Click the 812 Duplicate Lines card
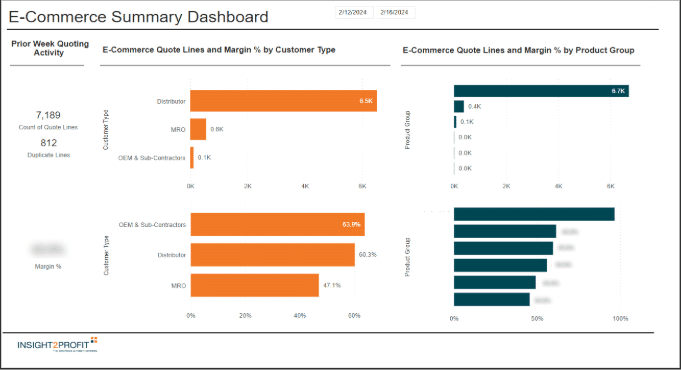 [49, 148]
